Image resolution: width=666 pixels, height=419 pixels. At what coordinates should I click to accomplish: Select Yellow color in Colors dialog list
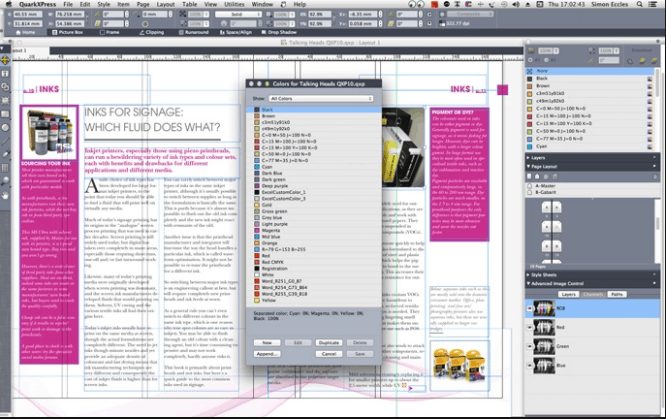pyautogui.click(x=313, y=300)
